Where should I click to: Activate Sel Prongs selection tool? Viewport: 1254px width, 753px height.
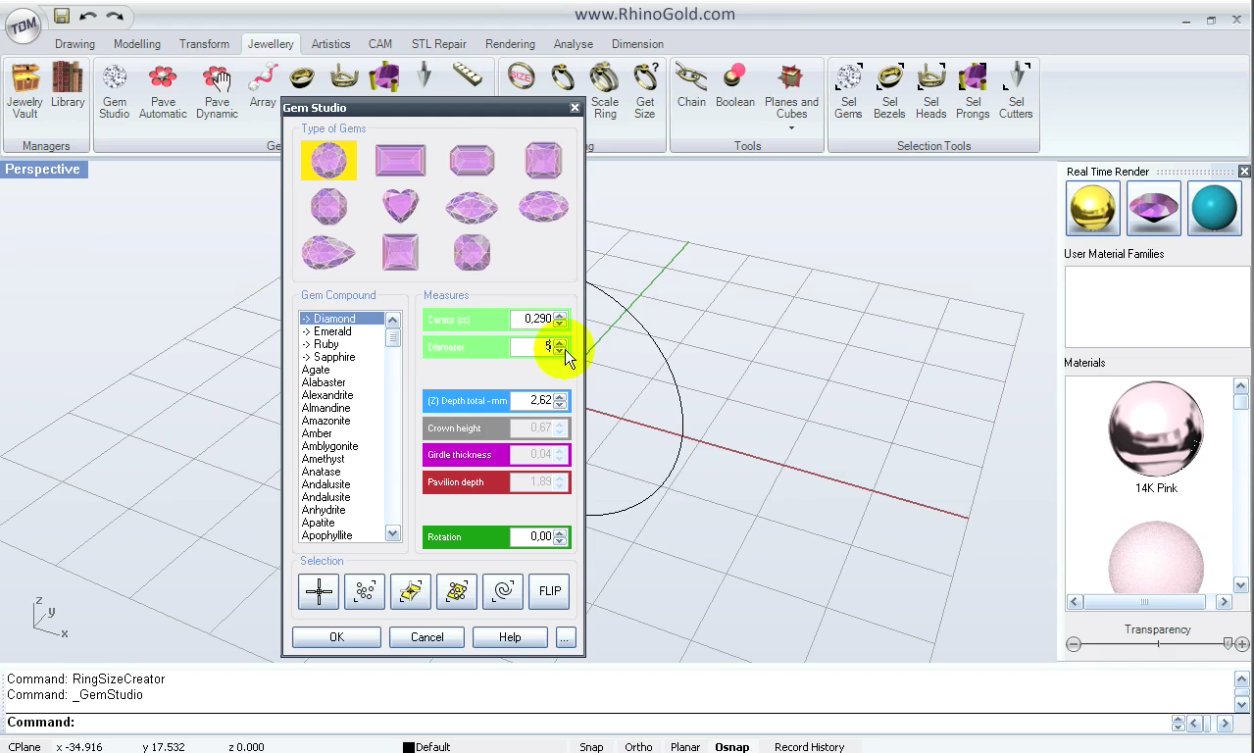tap(973, 91)
